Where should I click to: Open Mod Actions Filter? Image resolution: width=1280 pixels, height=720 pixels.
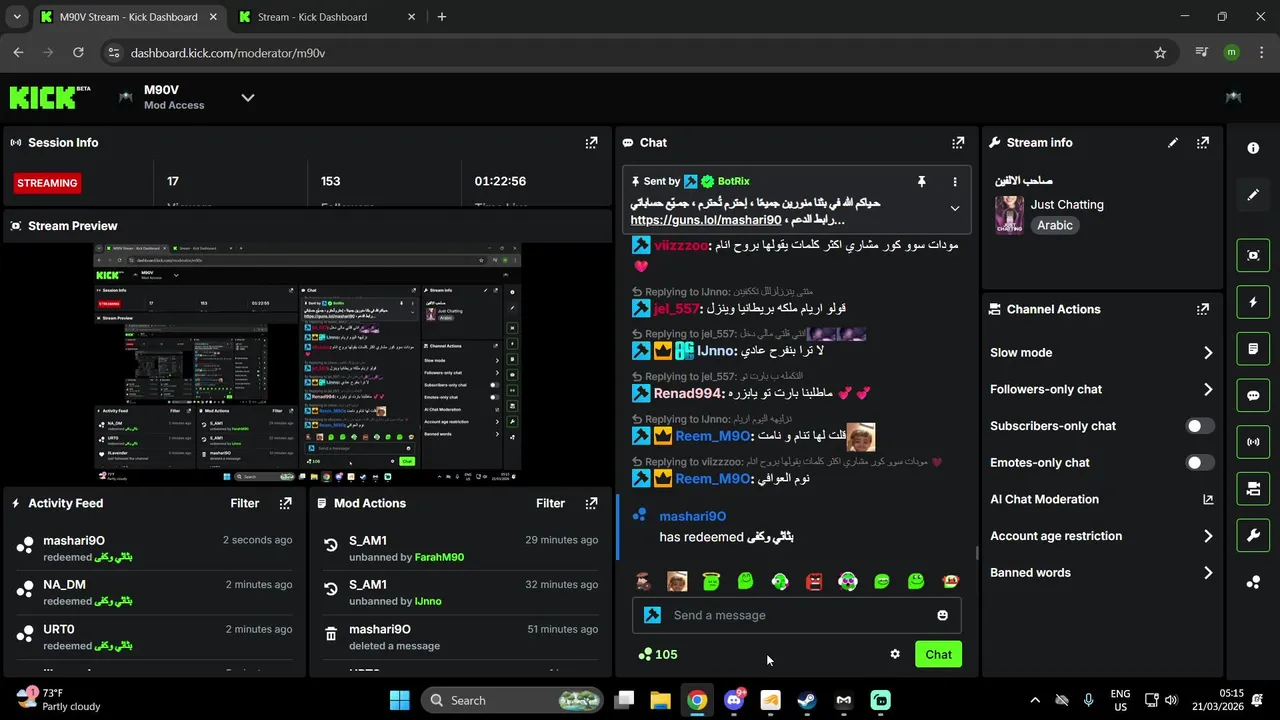[x=551, y=503]
